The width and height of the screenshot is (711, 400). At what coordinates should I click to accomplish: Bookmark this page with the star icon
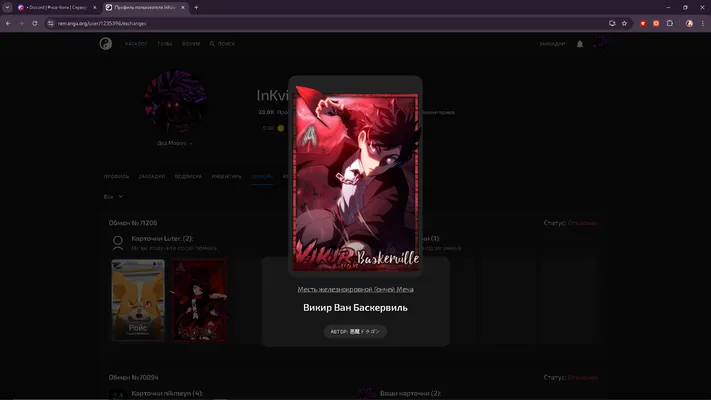pyautogui.click(x=624, y=23)
